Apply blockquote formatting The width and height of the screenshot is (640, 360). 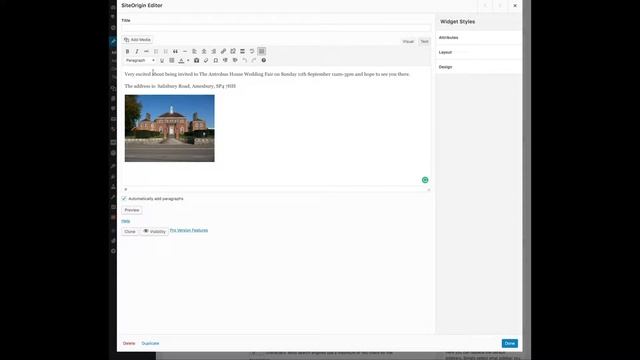pos(175,51)
